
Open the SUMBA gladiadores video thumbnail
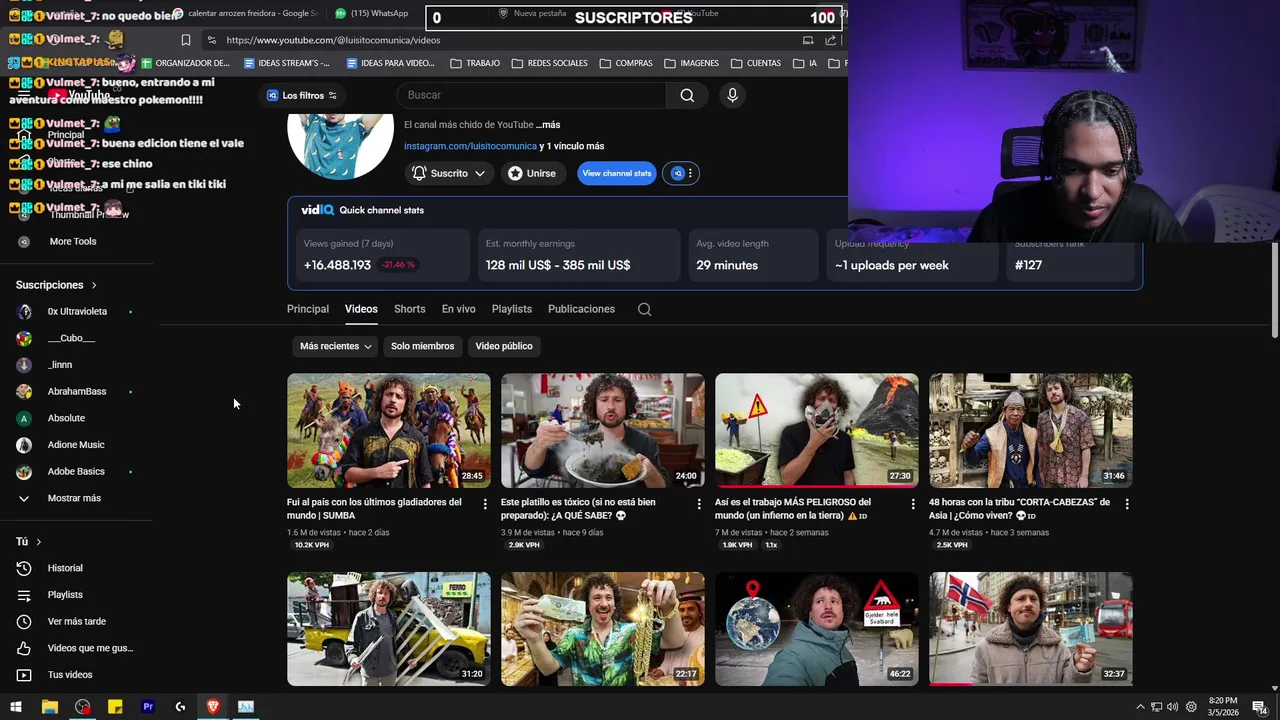point(389,430)
